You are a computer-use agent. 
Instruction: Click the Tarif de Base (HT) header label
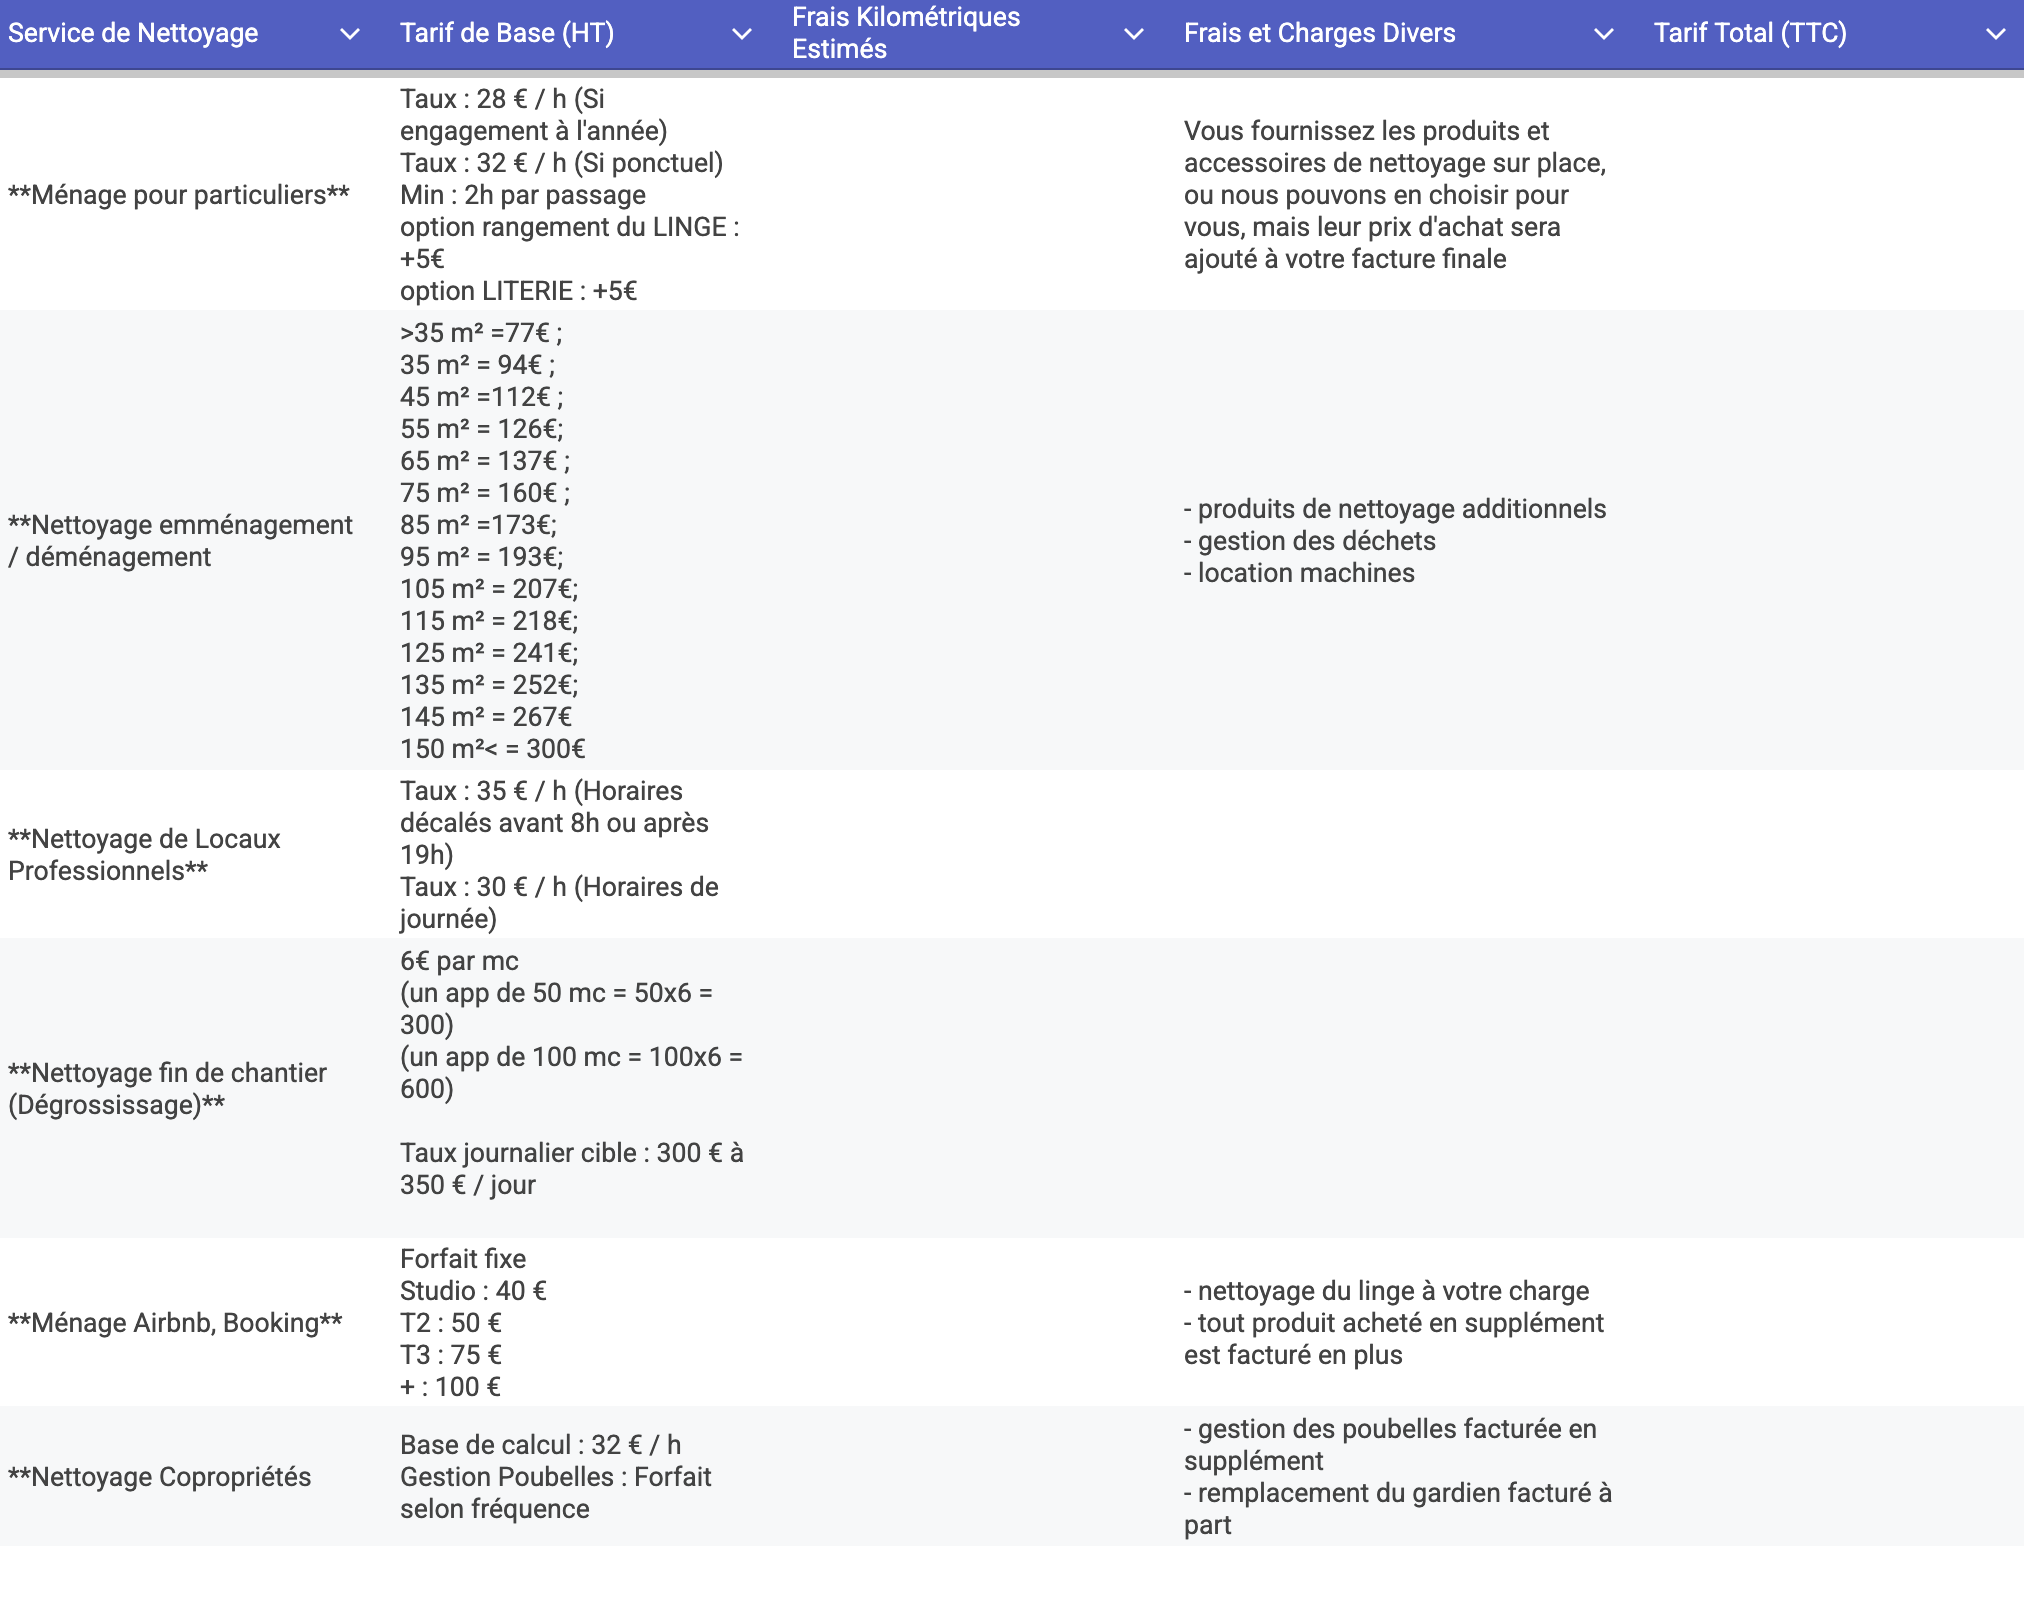(x=507, y=33)
